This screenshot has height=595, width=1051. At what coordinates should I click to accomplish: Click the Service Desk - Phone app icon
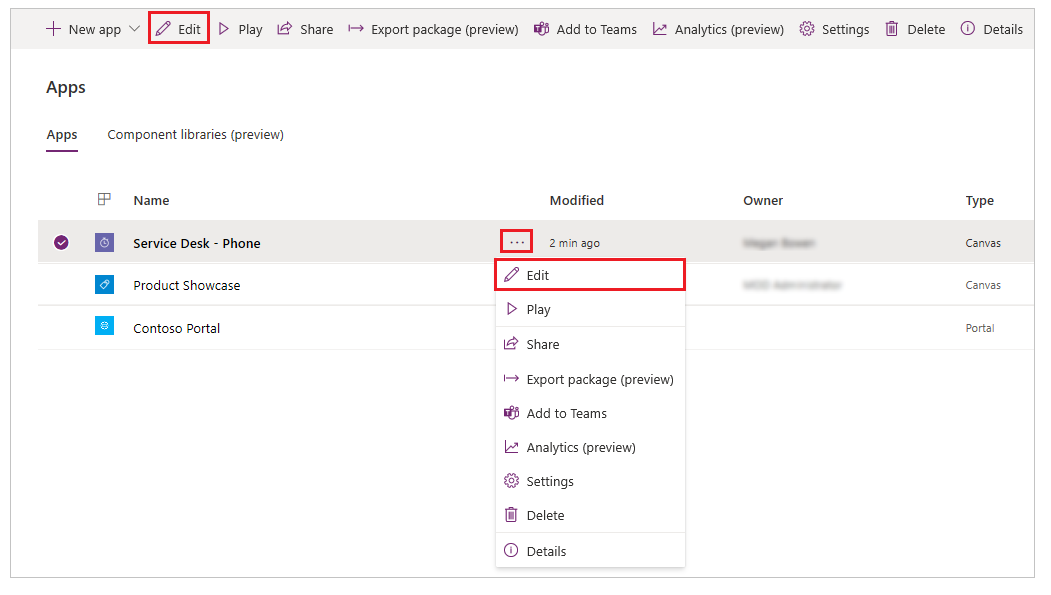pos(104,243)
